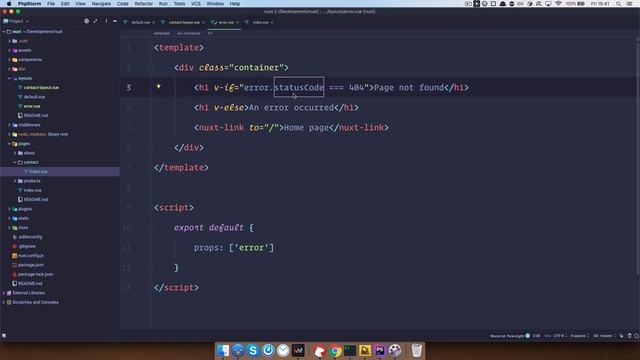The image size is (640, 360).
Task: Click the tool windows toggle icon at bottom-left
Action: coord(4,336)
